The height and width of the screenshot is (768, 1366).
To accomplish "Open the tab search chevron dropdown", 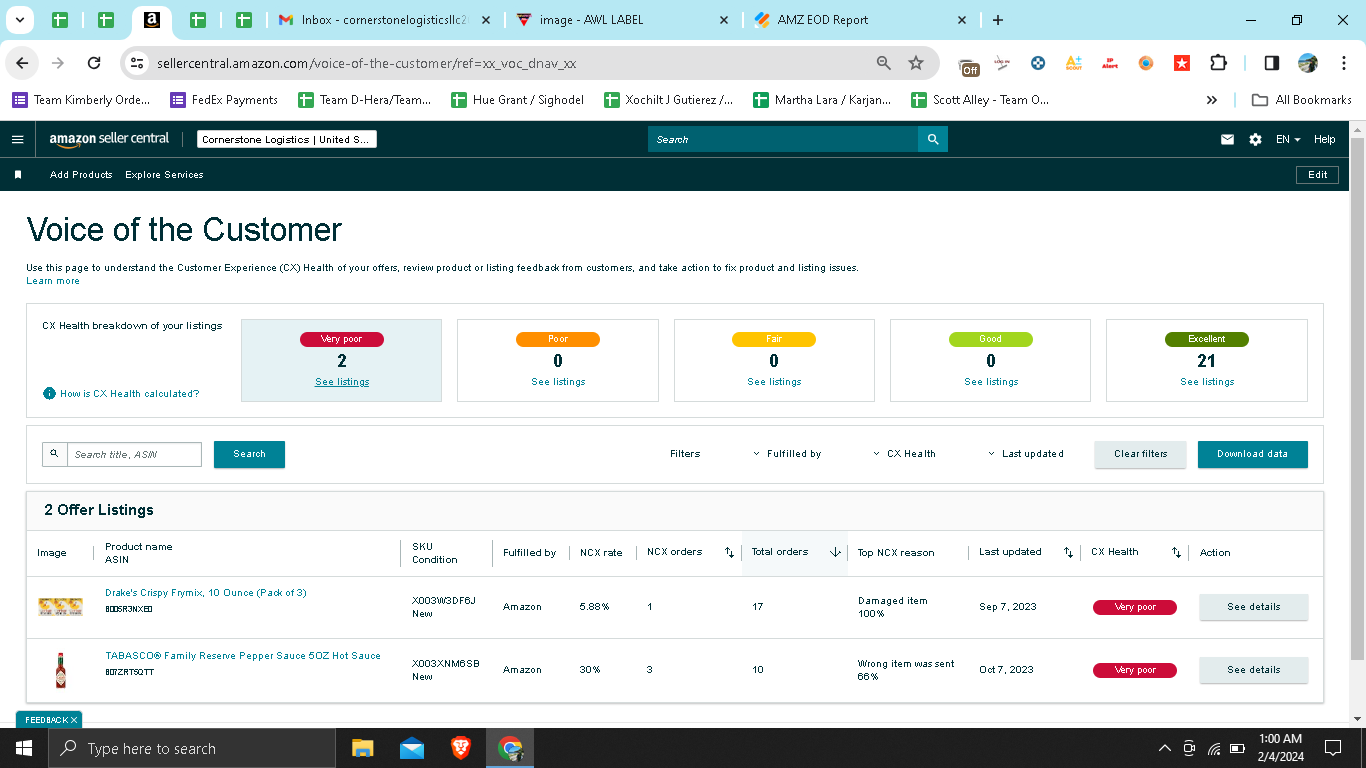I will pyautogui.click(x=19, y=20).
